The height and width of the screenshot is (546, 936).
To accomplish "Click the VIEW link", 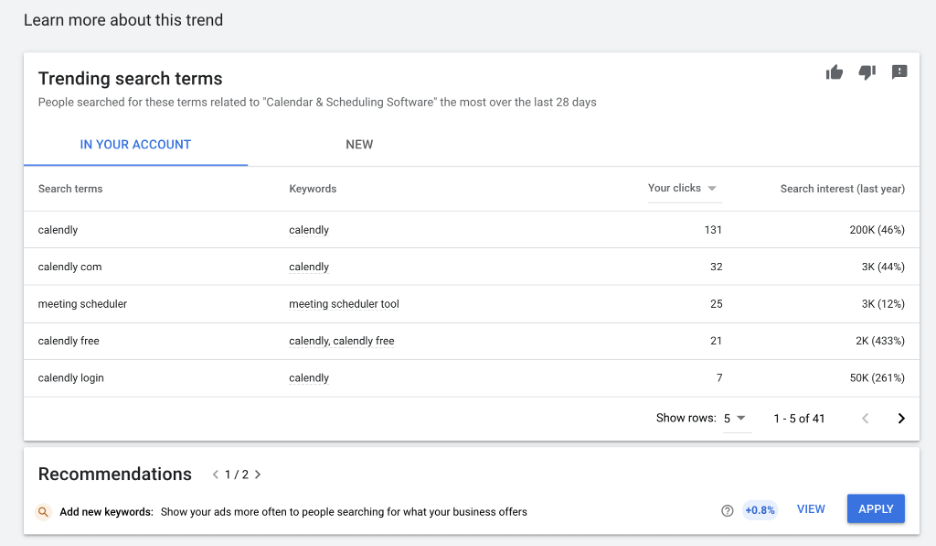I will coord(811,509).
